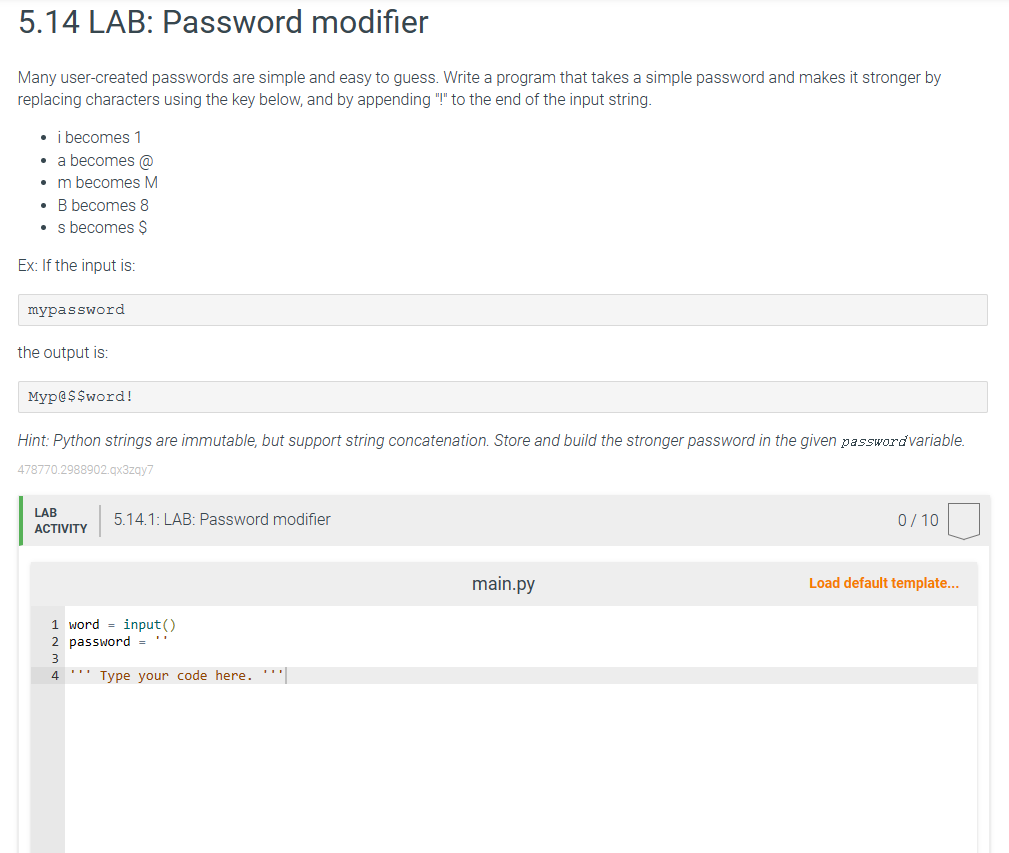Screen dimensions: 1009x853
Task: Click Load default template link
Action: click(884, 583)
